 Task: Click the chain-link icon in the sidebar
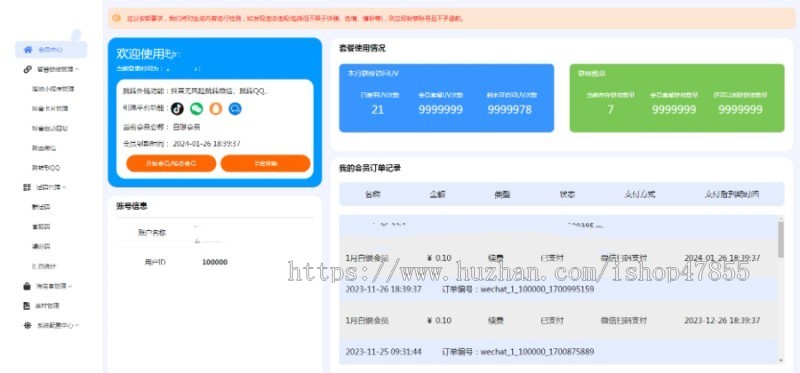click(28, 69)
